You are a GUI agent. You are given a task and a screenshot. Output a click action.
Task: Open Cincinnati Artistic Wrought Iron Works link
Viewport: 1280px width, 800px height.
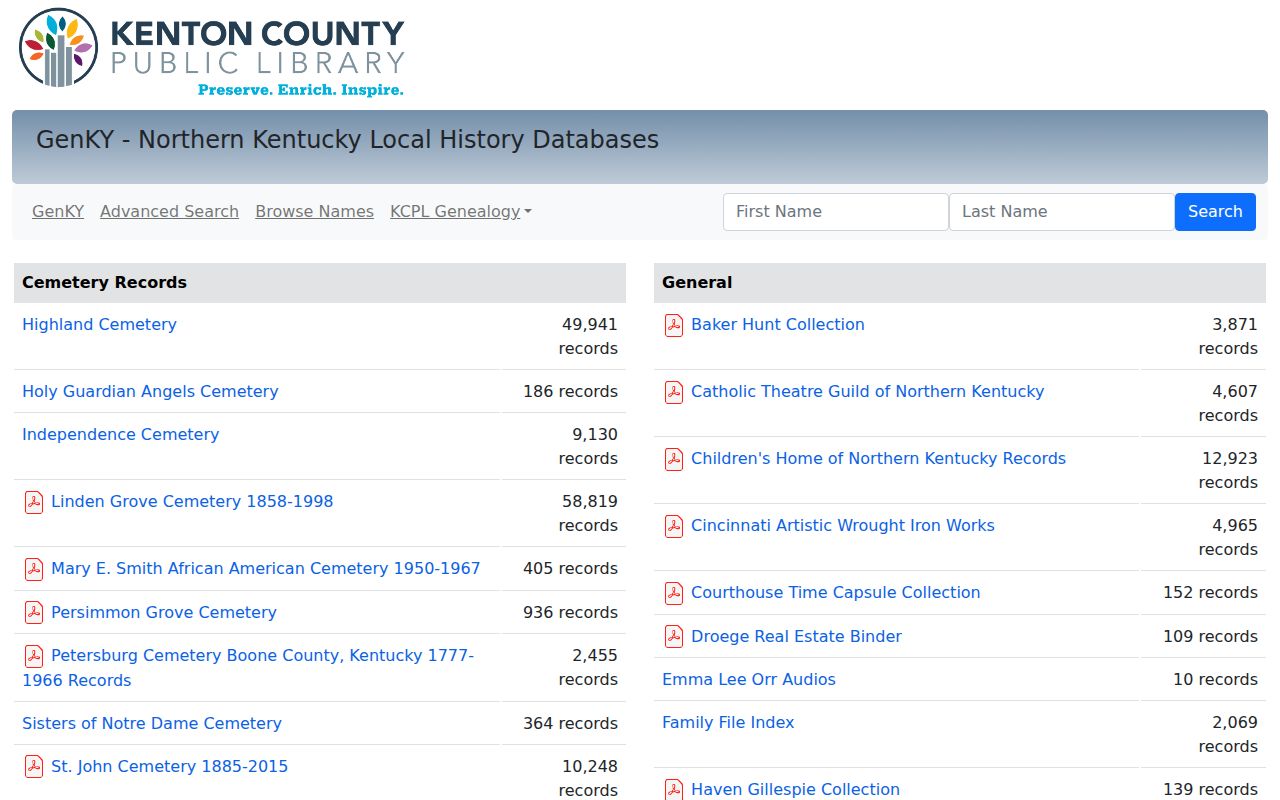(x=843, y=525)
